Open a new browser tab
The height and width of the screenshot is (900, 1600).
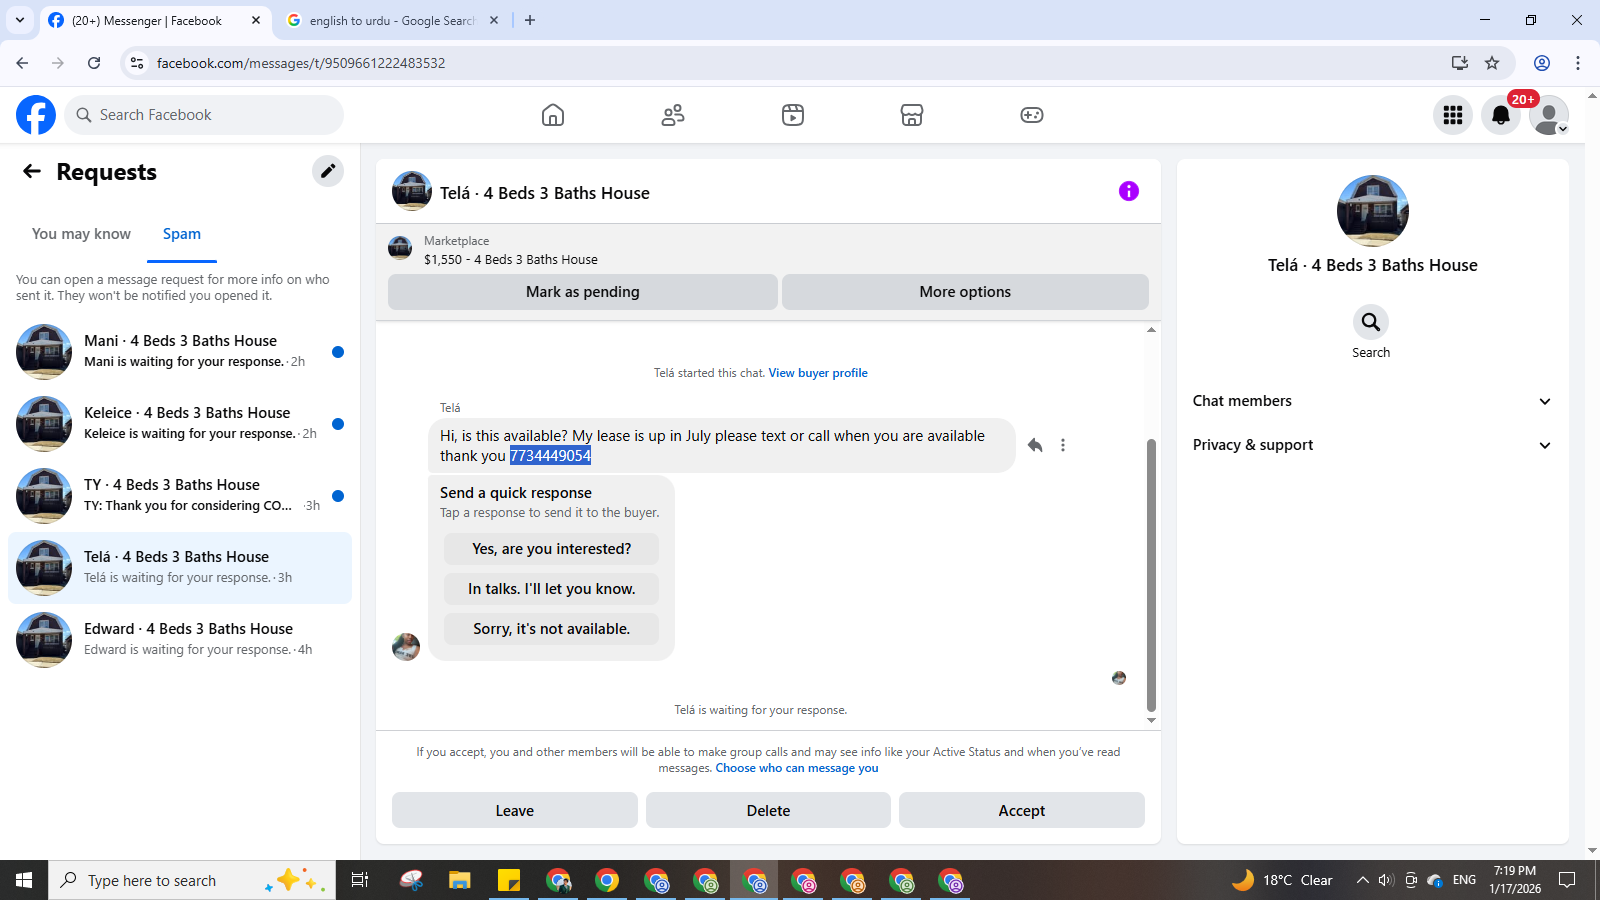[530, 20]
